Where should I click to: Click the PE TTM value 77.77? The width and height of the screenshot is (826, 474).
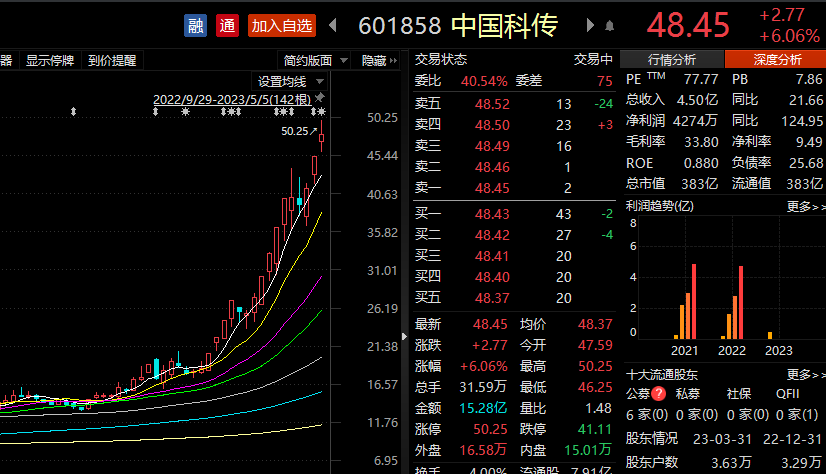point(701,79)
